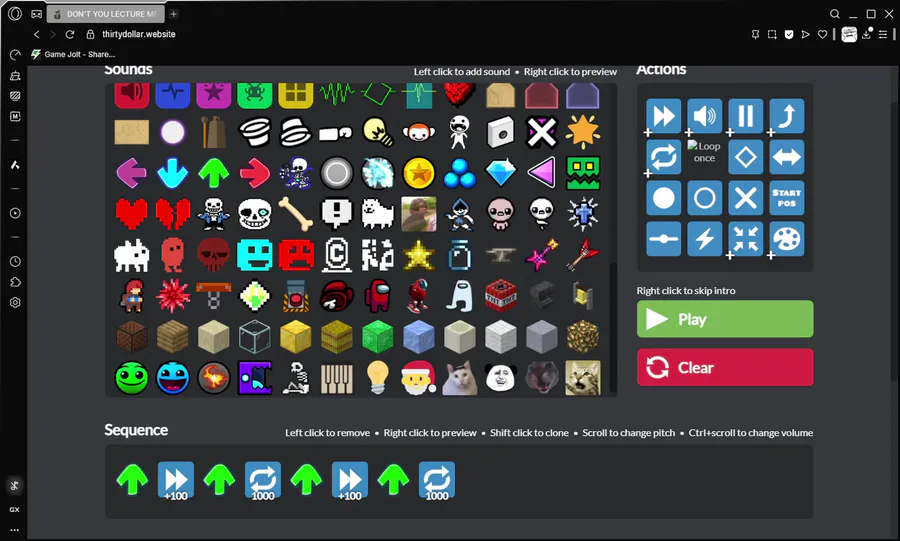This screenshot has width=900, height=541.
Task: Focus the thirtydollar.website address bar
Action: coord(139,34)
